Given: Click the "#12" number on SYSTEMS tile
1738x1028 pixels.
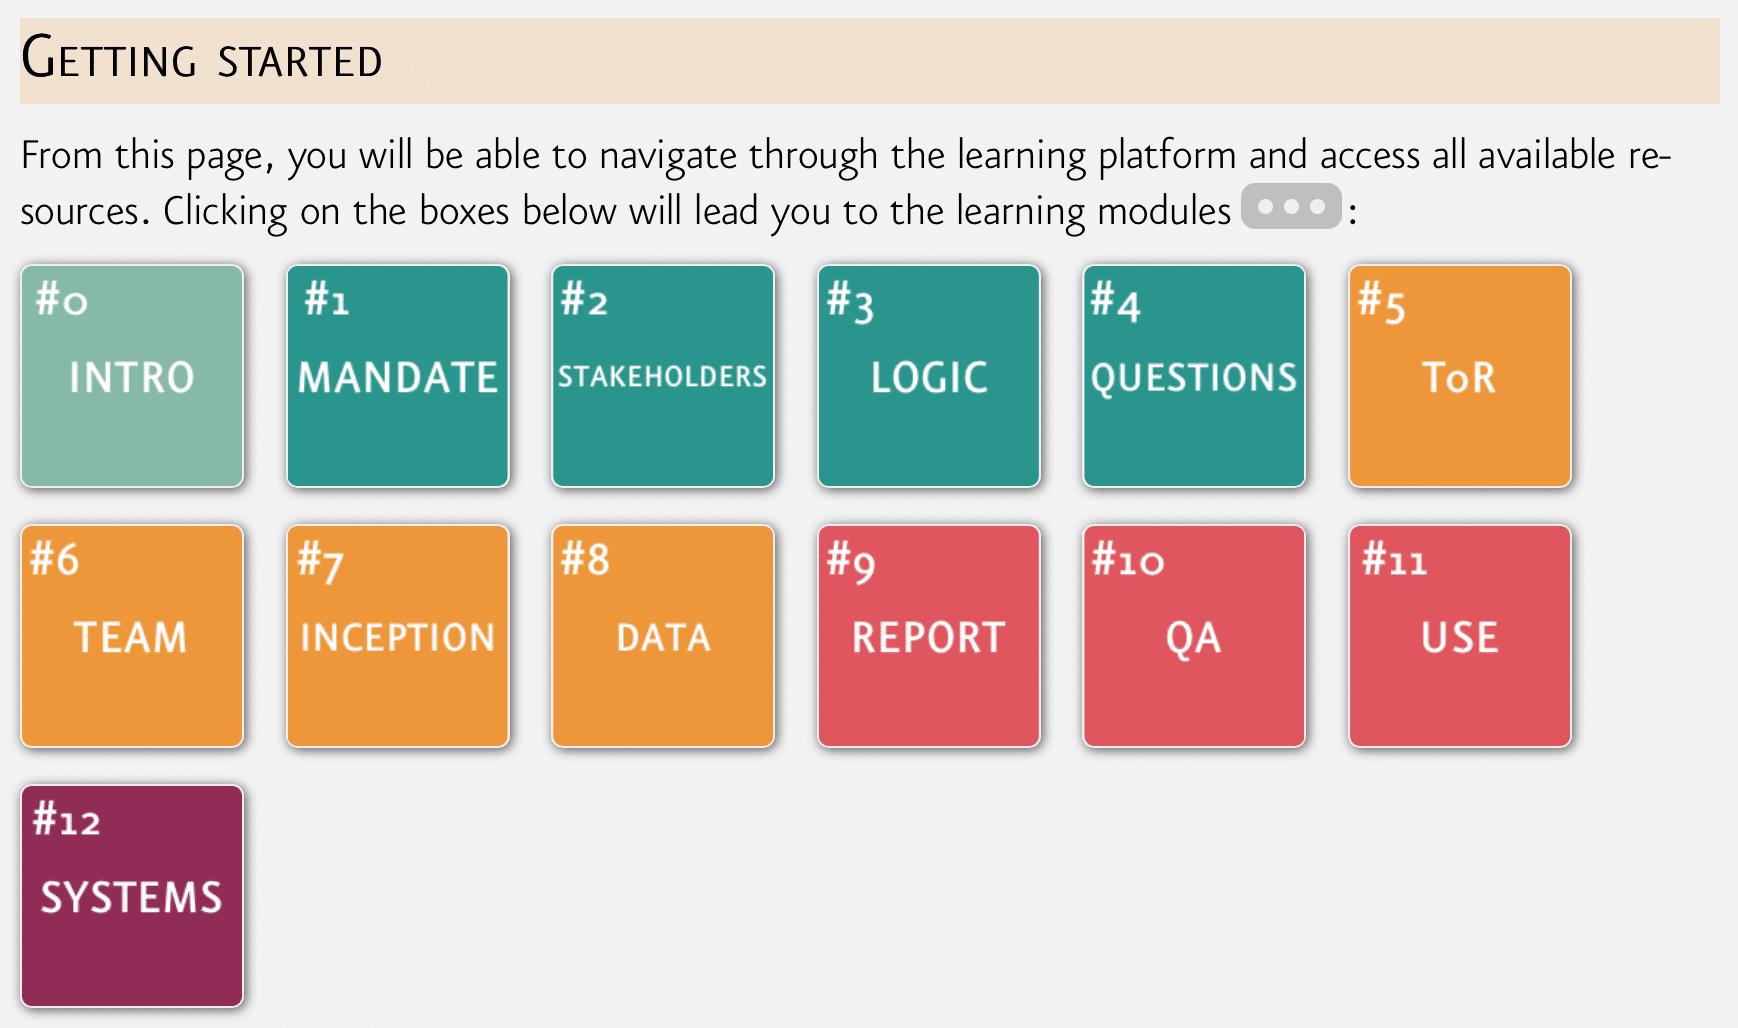Looking at the screenshot, I should pyautogui.click(x=67, y=820).
